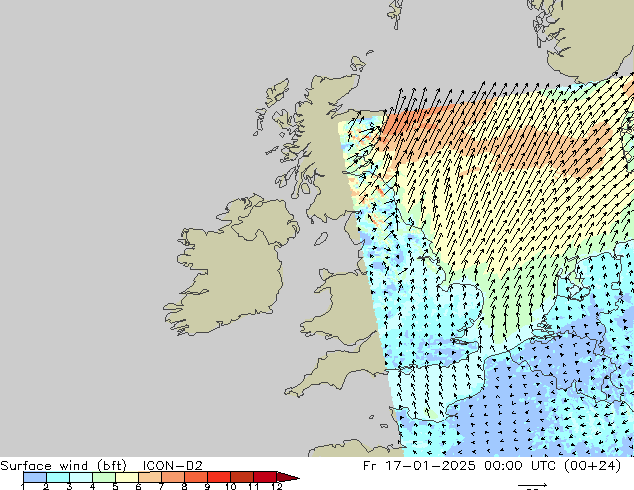Click the dark red arrow tip of the legend
This screenshot has width=634, height=490.
[288, 477]
